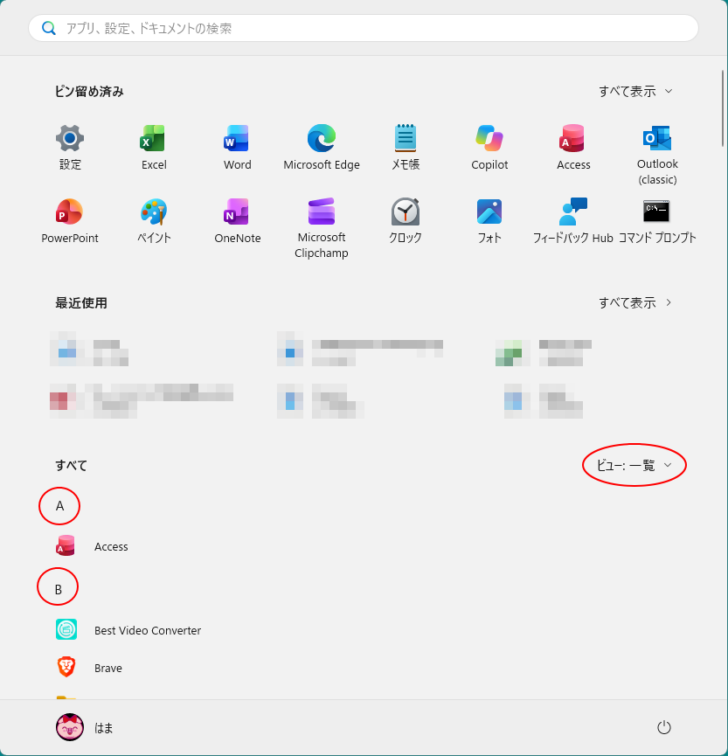This screenshot has width=728, height=756.
Task: Open メモ帳 (Notepad) pinned app
Action: coord(405,147)
